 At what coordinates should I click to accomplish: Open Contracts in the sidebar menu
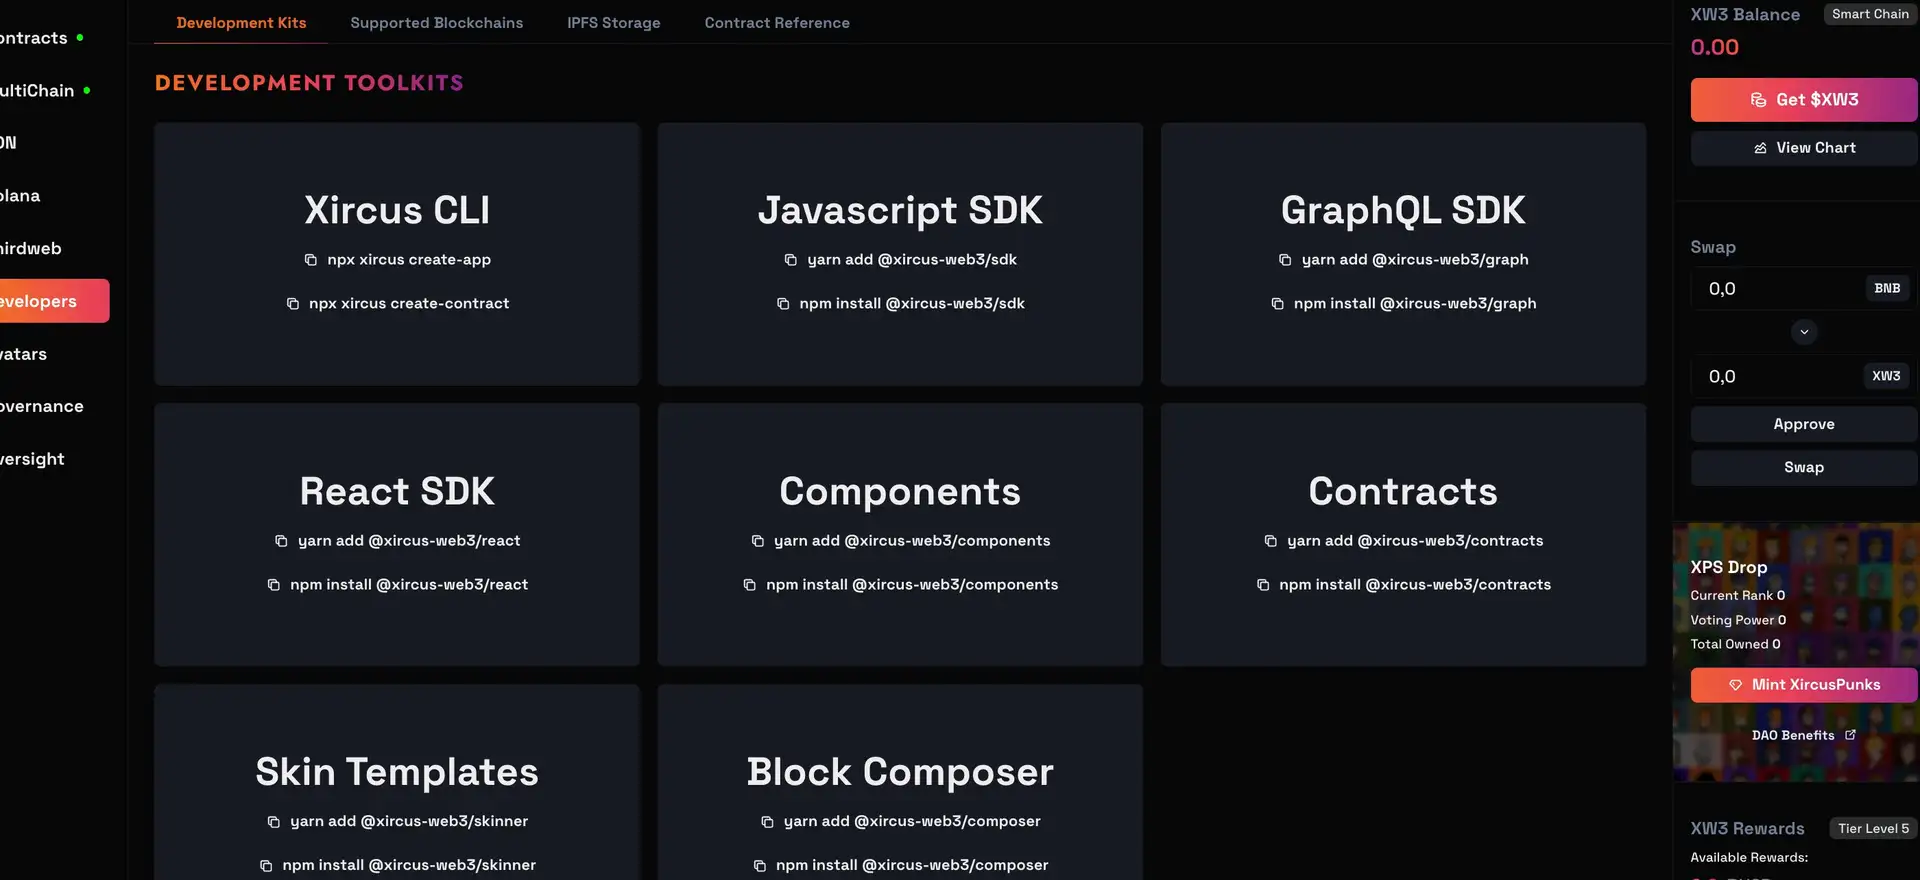point(36,38)
